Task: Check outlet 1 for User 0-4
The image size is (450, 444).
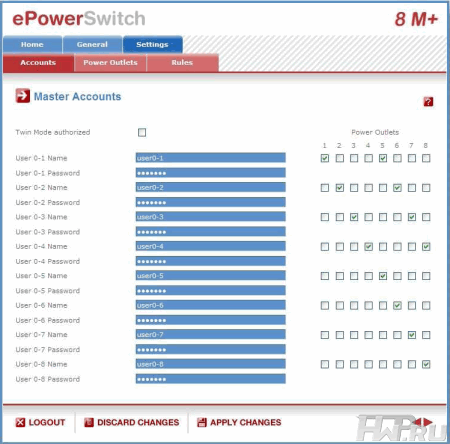Action: (x=325, y=247)
